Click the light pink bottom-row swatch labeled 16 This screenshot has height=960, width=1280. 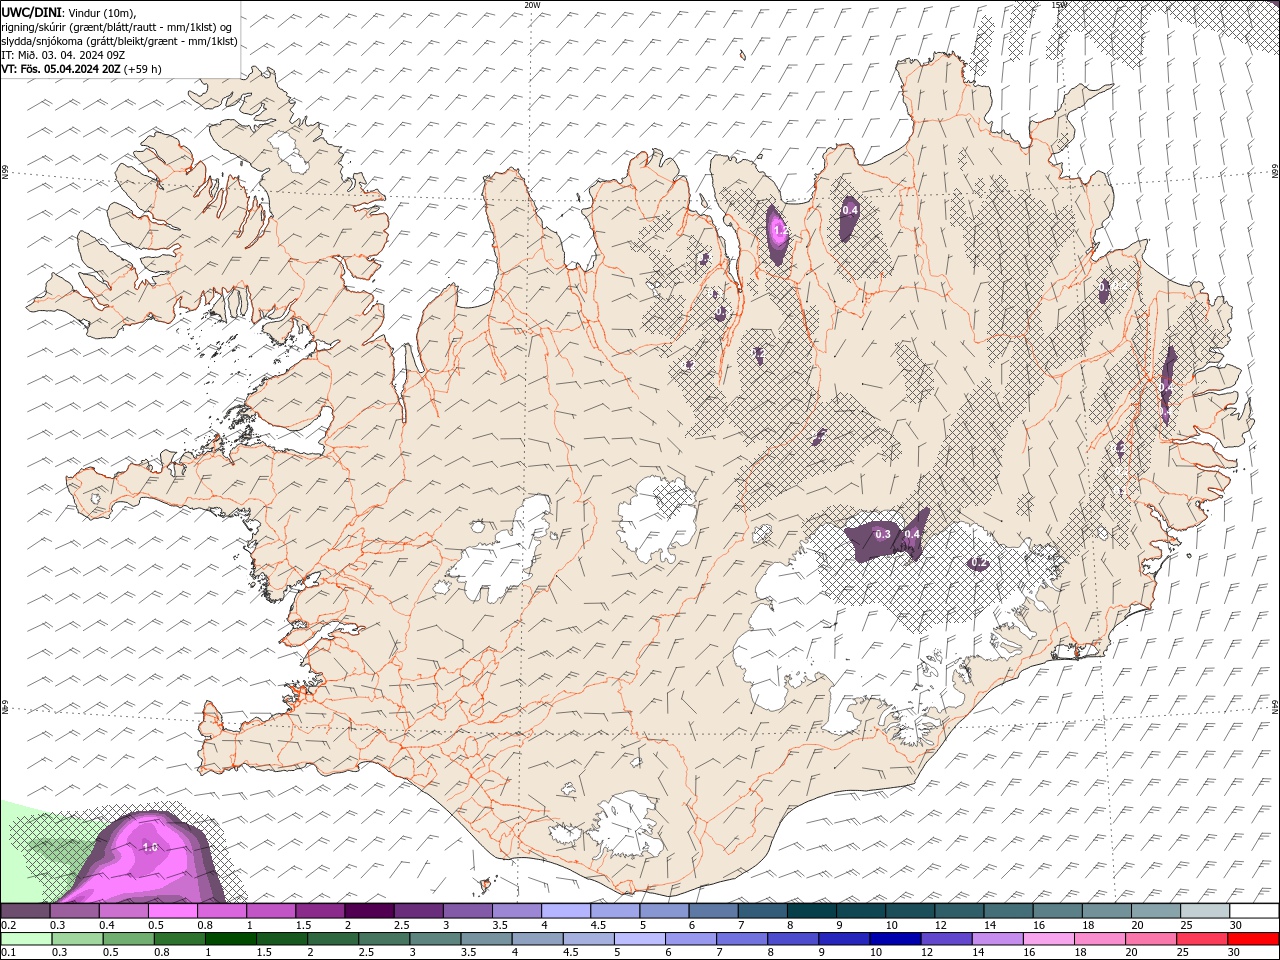(x=1049, y=939)
